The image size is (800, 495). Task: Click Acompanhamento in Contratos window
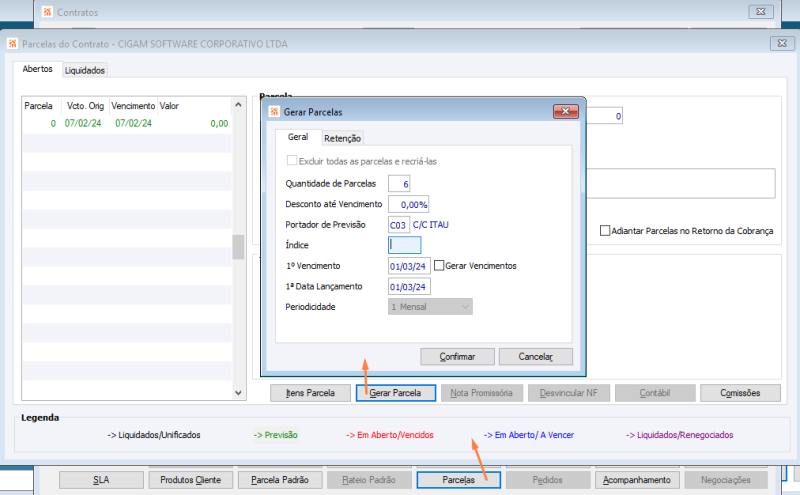click(x=637, y=480)
